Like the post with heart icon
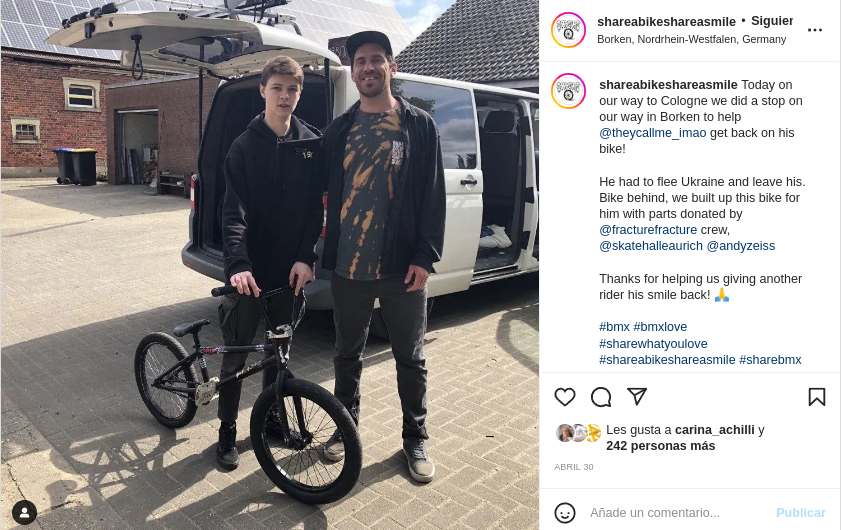841x530 pixels. pos(565,397)
